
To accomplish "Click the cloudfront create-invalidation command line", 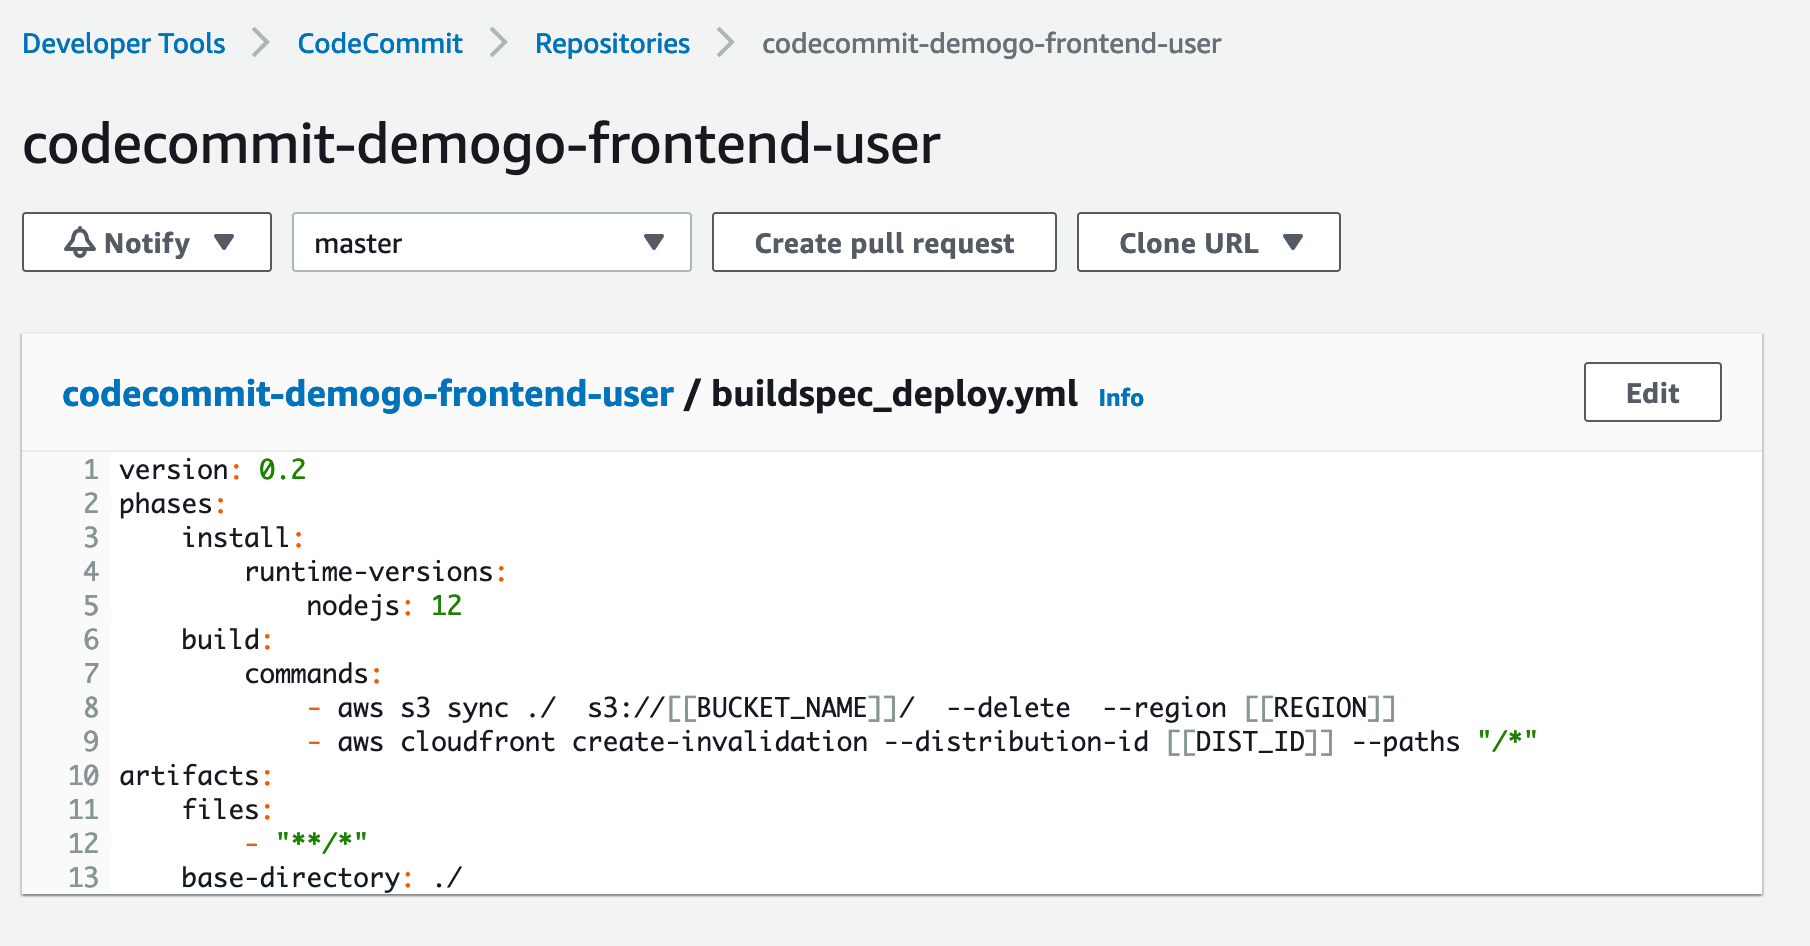I will point(922,741).
